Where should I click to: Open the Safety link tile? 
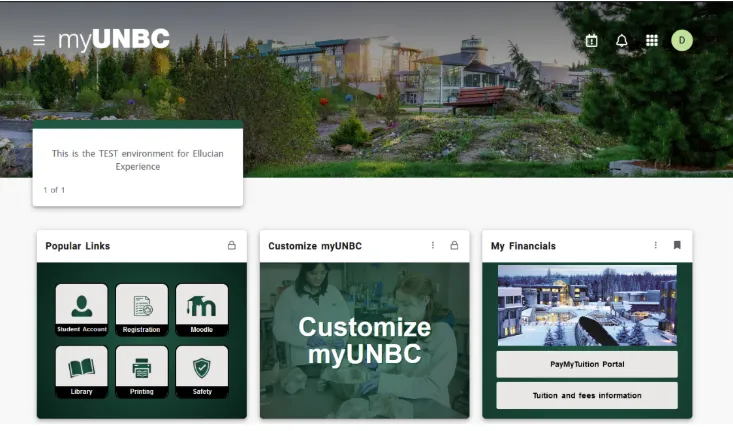click(x=202, y=372)
